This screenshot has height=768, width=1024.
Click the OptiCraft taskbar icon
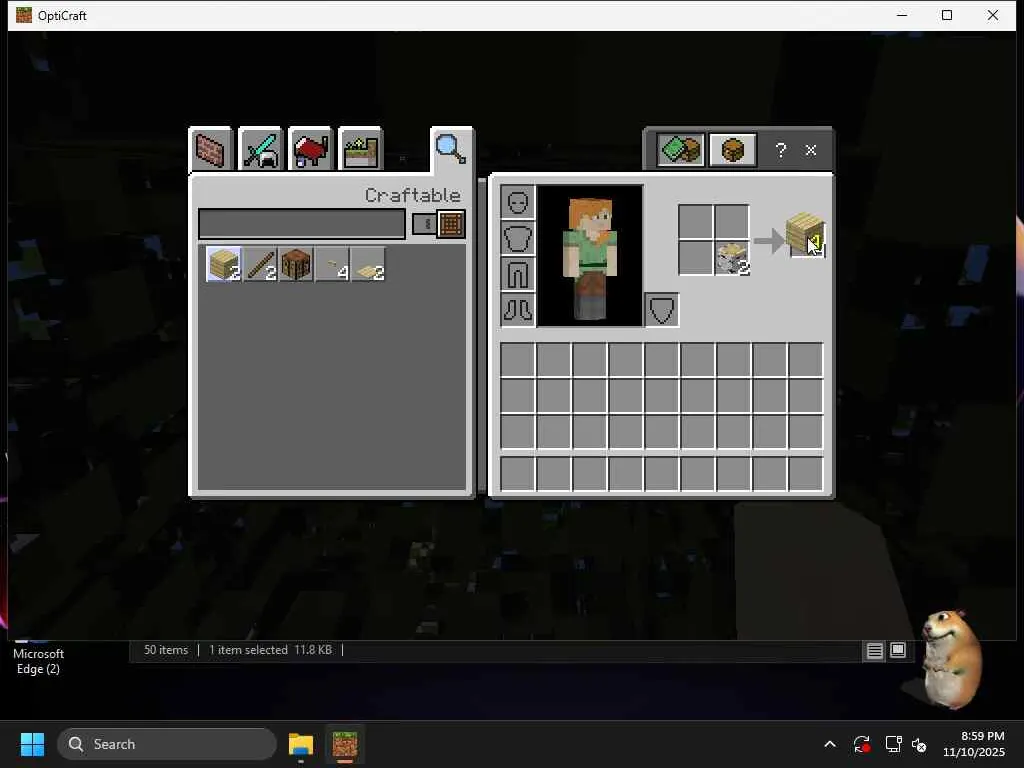pyautogui.click(x=345, y=744)
